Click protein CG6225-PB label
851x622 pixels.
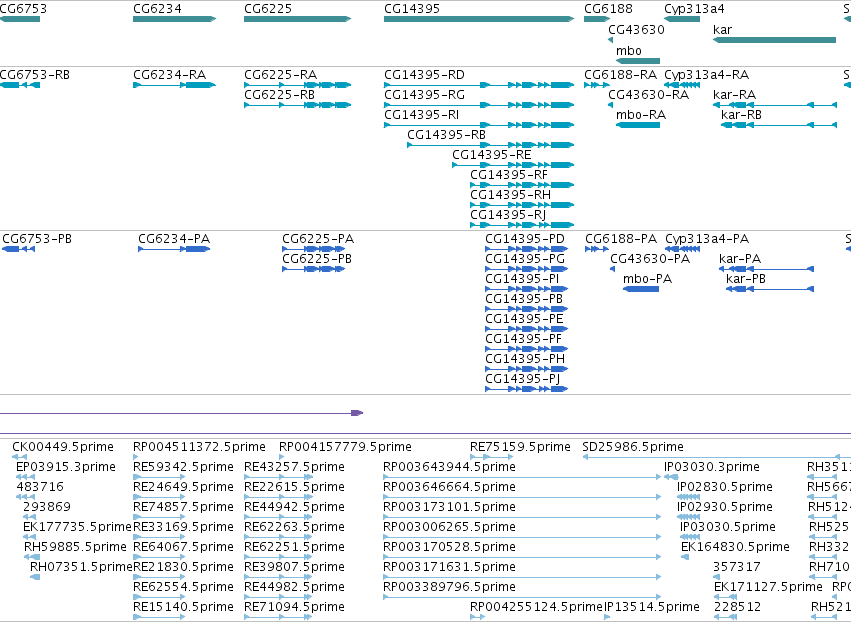pos(317,259)
